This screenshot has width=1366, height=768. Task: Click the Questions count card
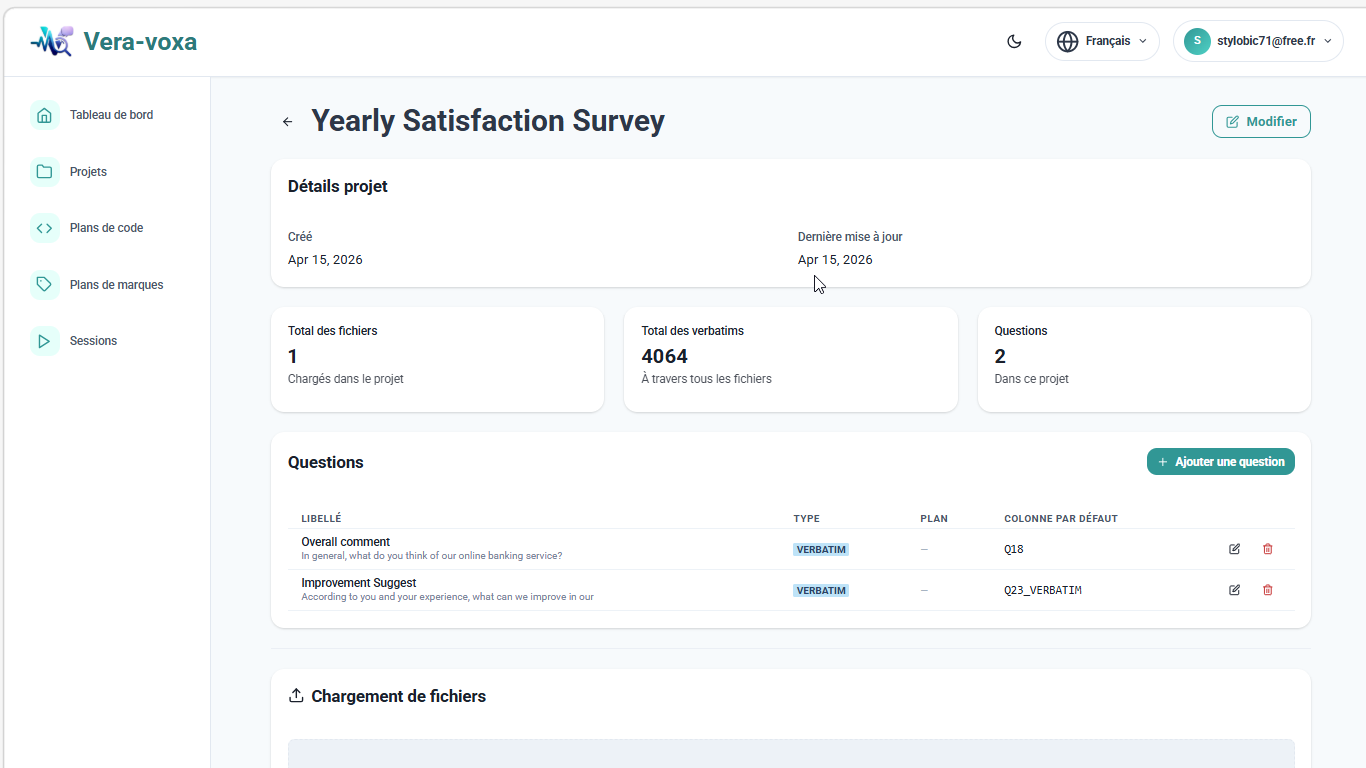pyautogui.click(x=1144, y=359)
